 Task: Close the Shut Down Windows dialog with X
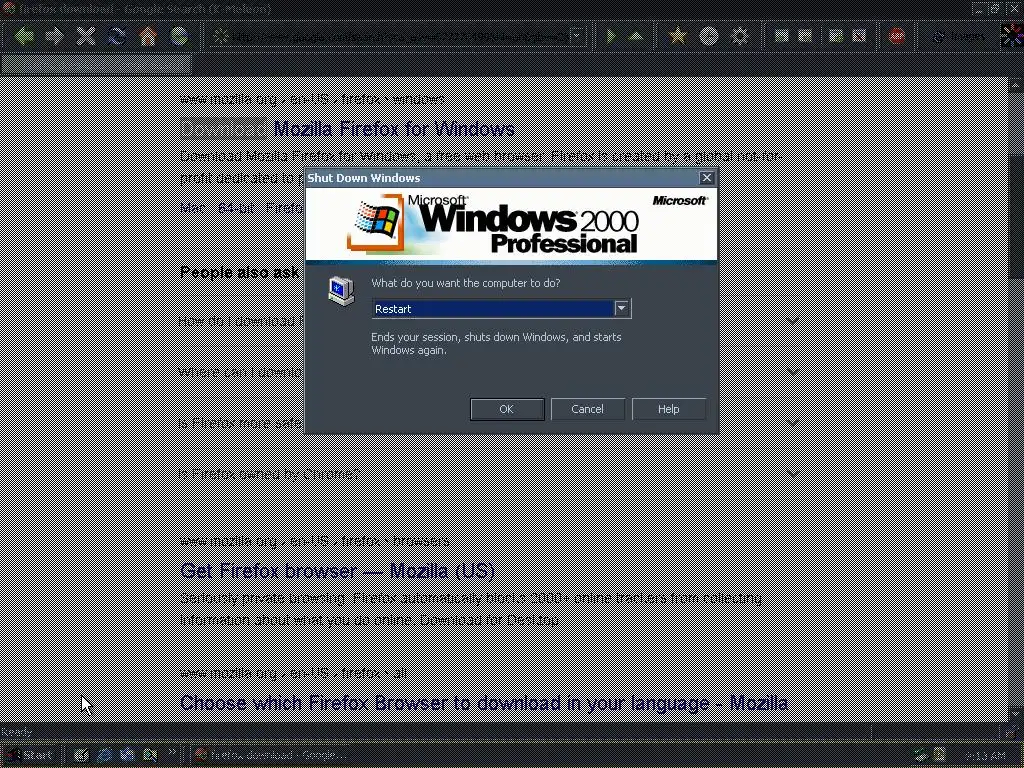pyautogui.click(x=707, y=178)
